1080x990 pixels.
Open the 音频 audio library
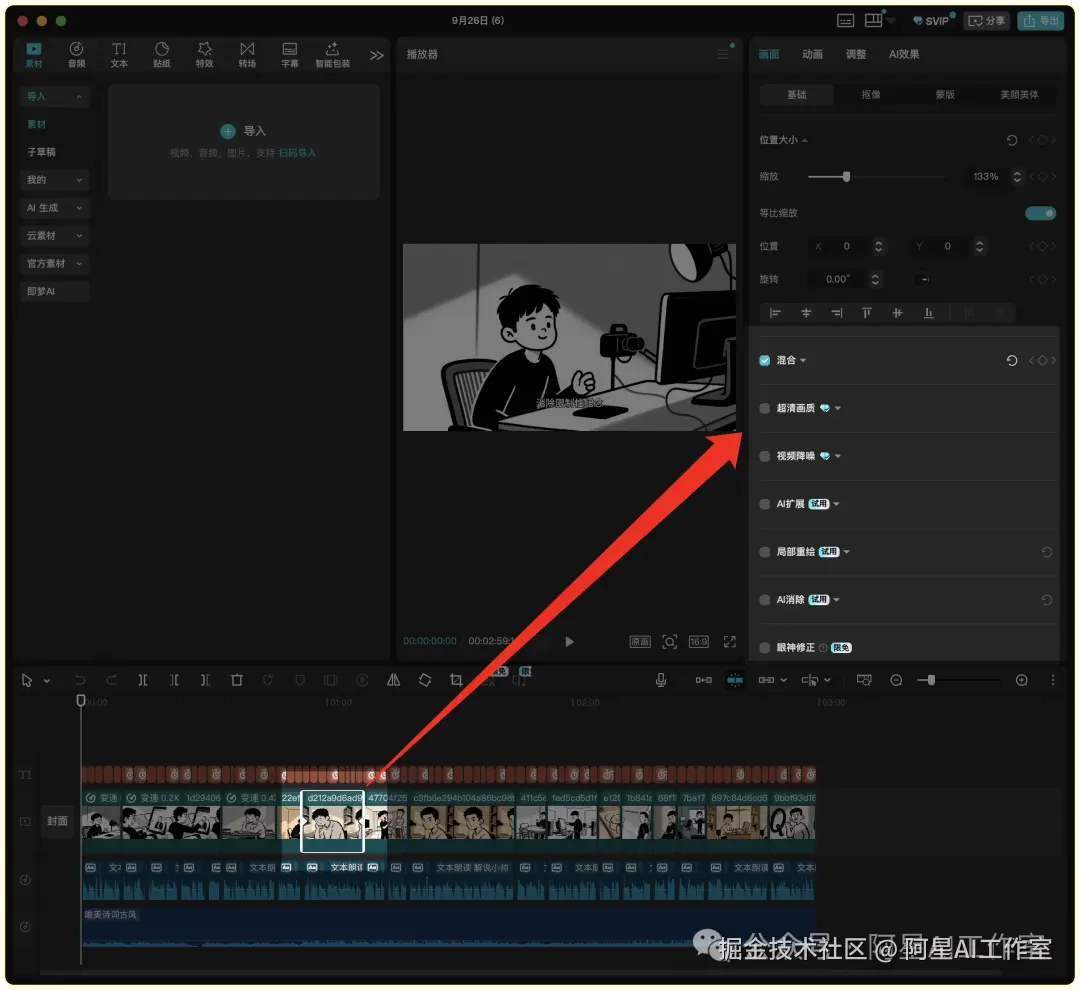pos(76,54)
